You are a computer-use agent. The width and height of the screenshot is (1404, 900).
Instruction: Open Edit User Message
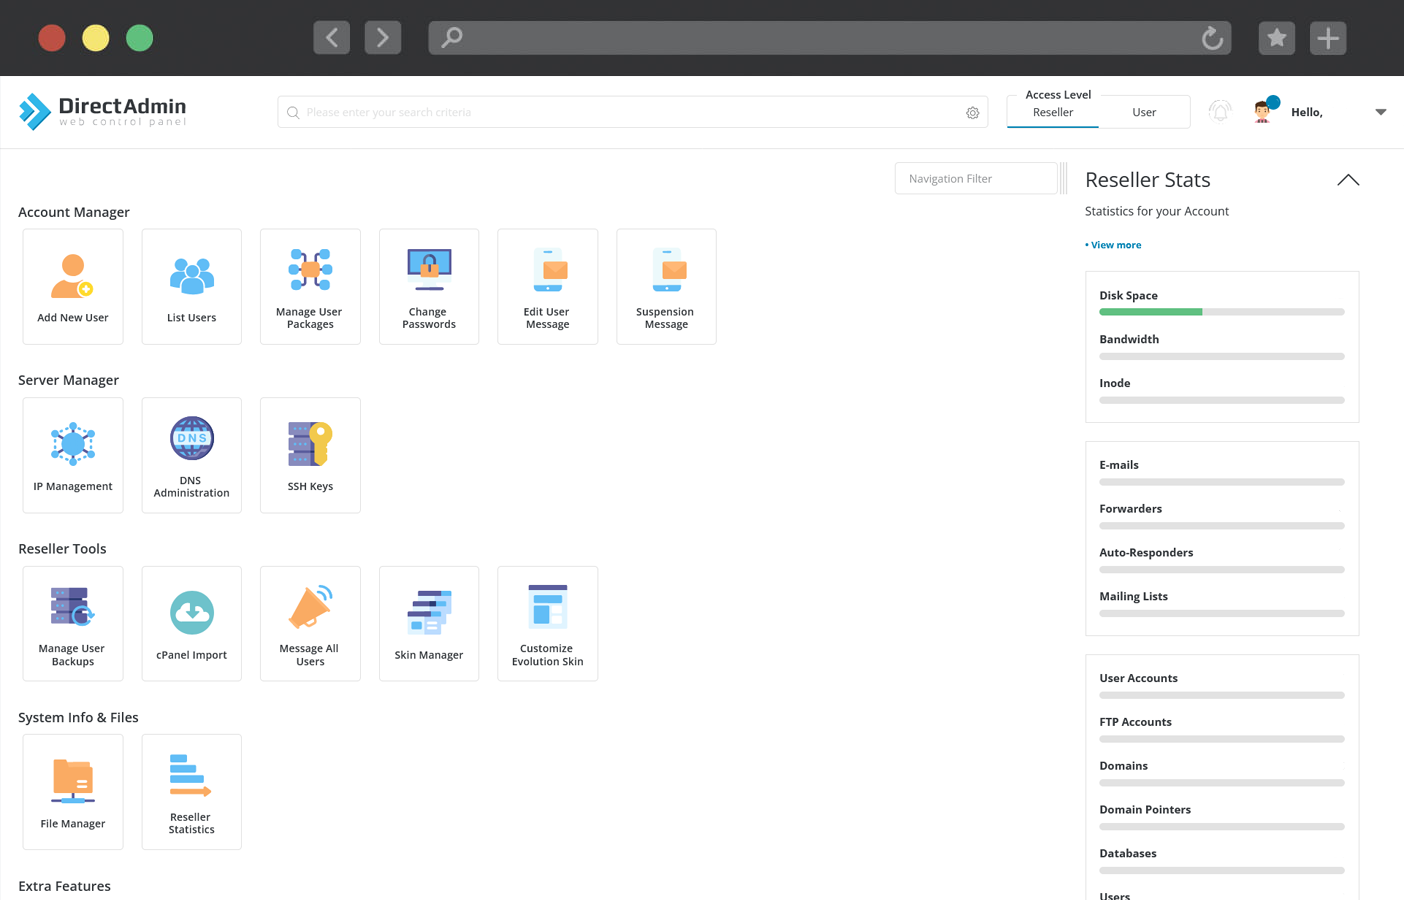(x=547, y=287)
